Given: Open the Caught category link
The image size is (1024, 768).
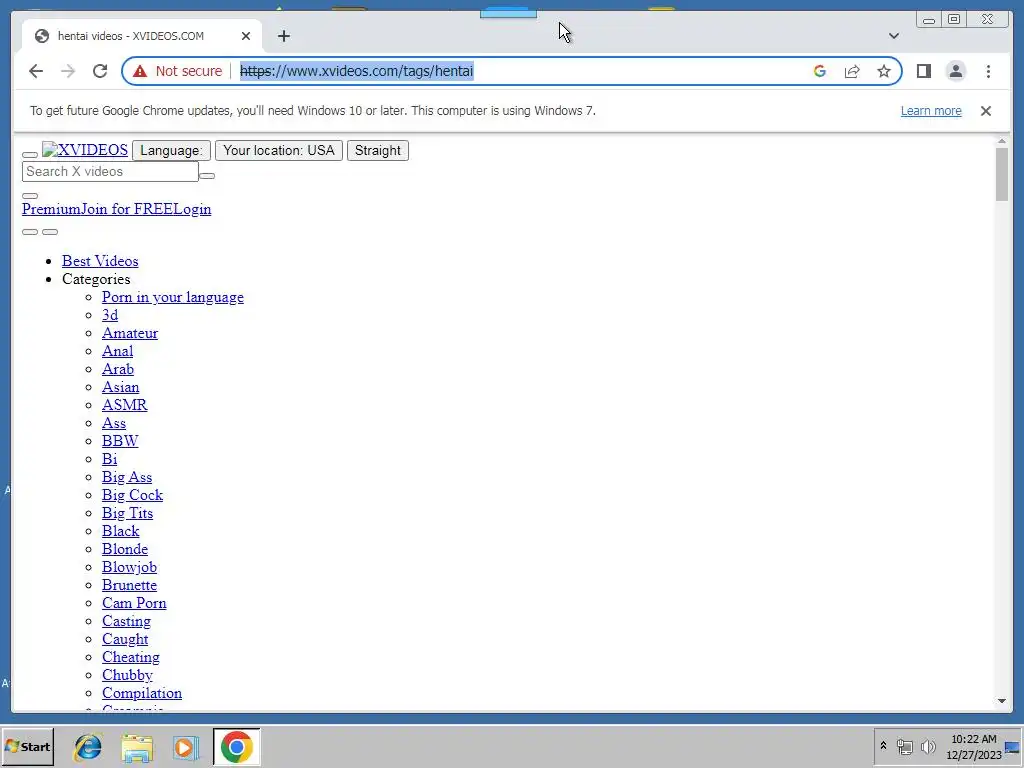Looking at the screenshot, I should coord(125,639).
